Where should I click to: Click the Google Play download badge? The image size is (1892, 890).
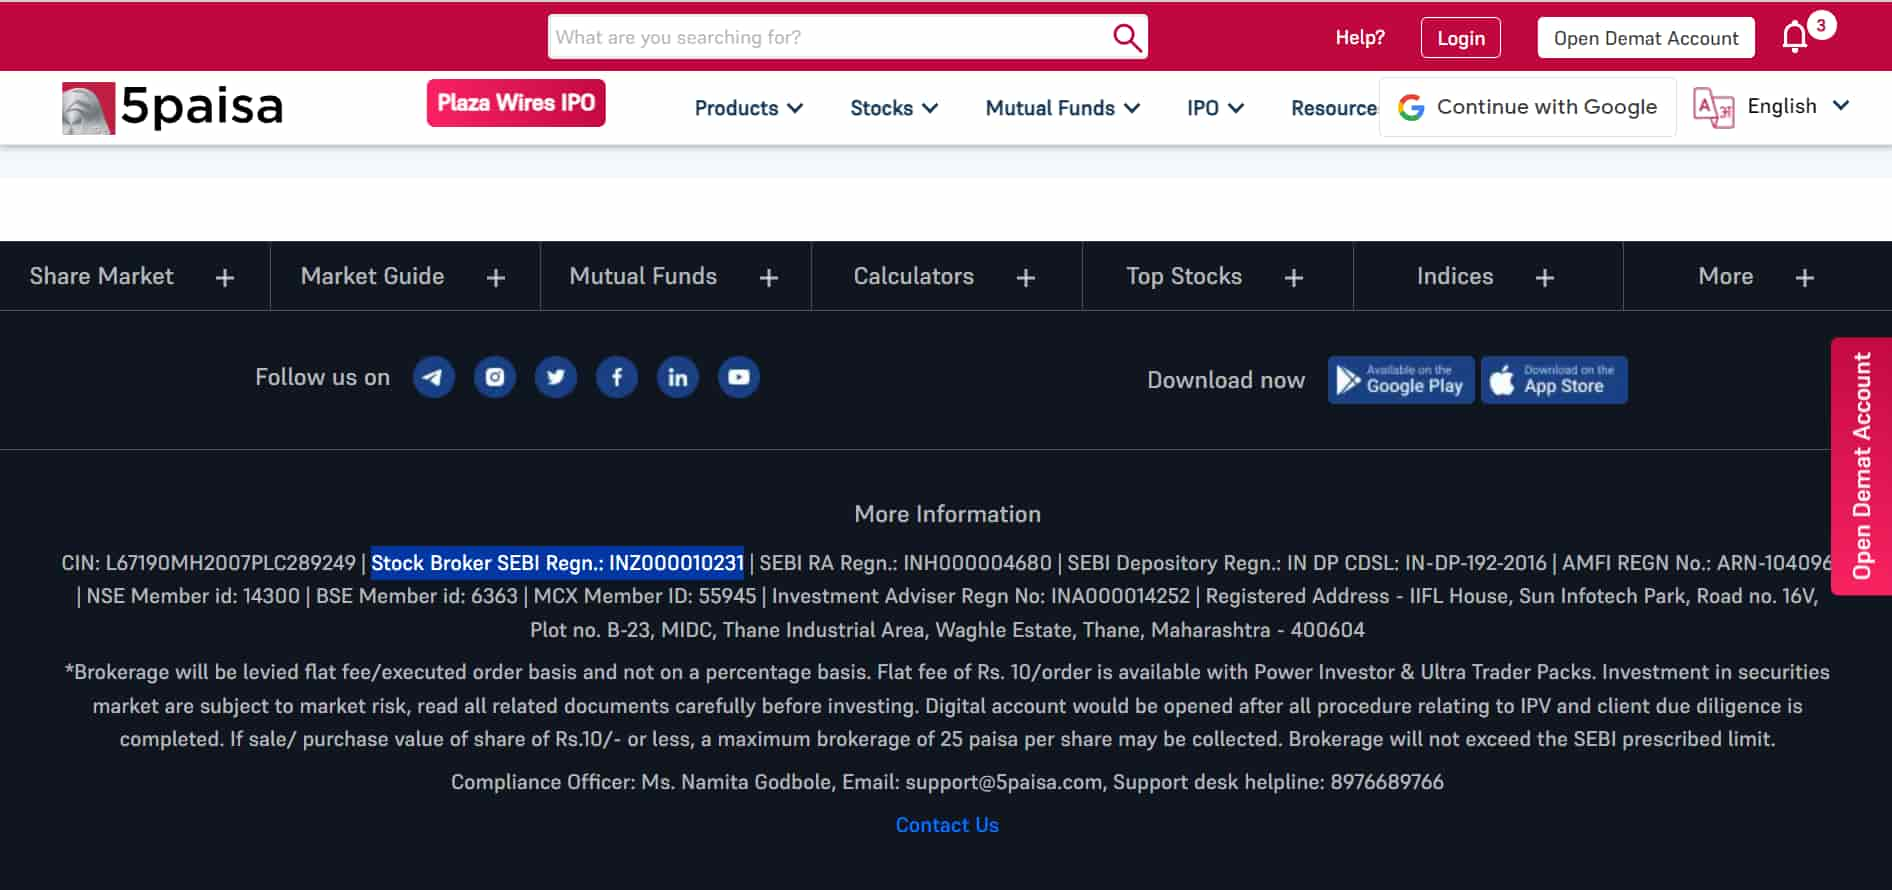click(x=1401, y=380)
